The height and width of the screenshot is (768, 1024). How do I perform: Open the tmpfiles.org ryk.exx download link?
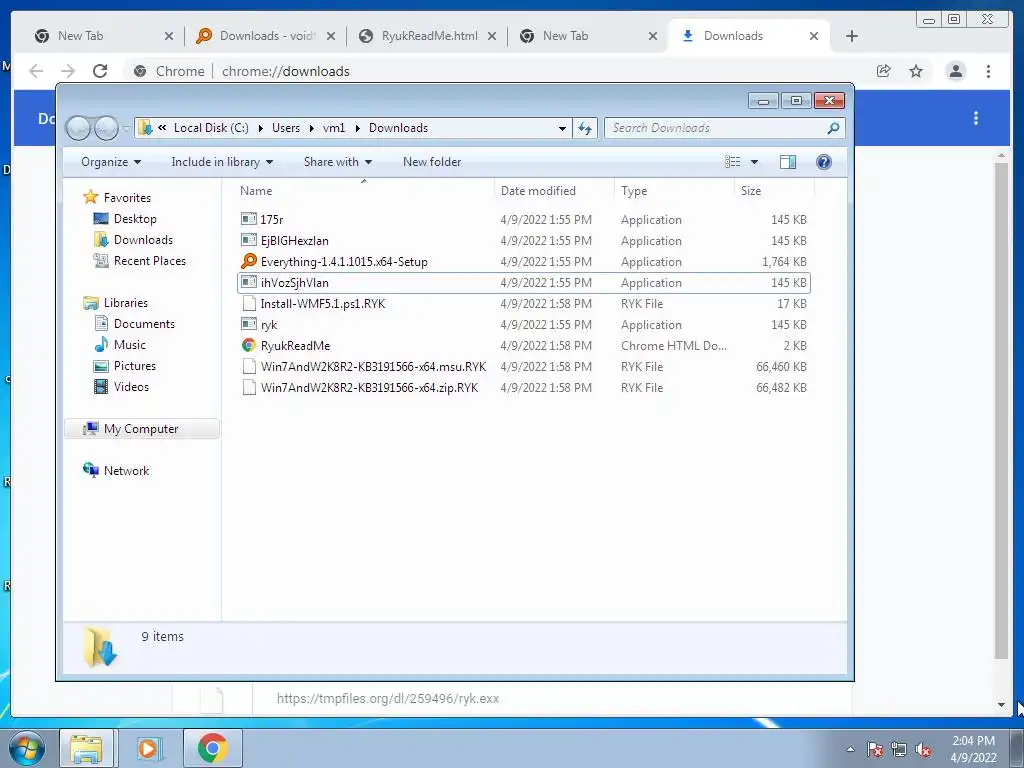tap(388, 699)
